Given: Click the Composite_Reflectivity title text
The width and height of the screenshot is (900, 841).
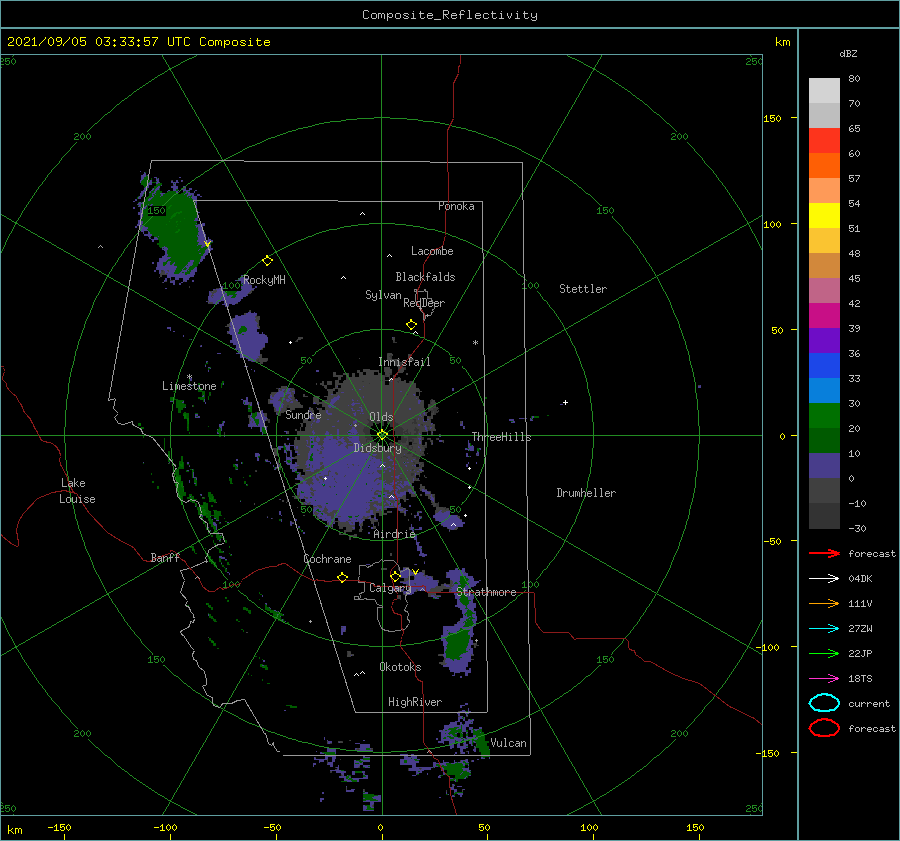Looking at the screenshot, I should 449,15.
